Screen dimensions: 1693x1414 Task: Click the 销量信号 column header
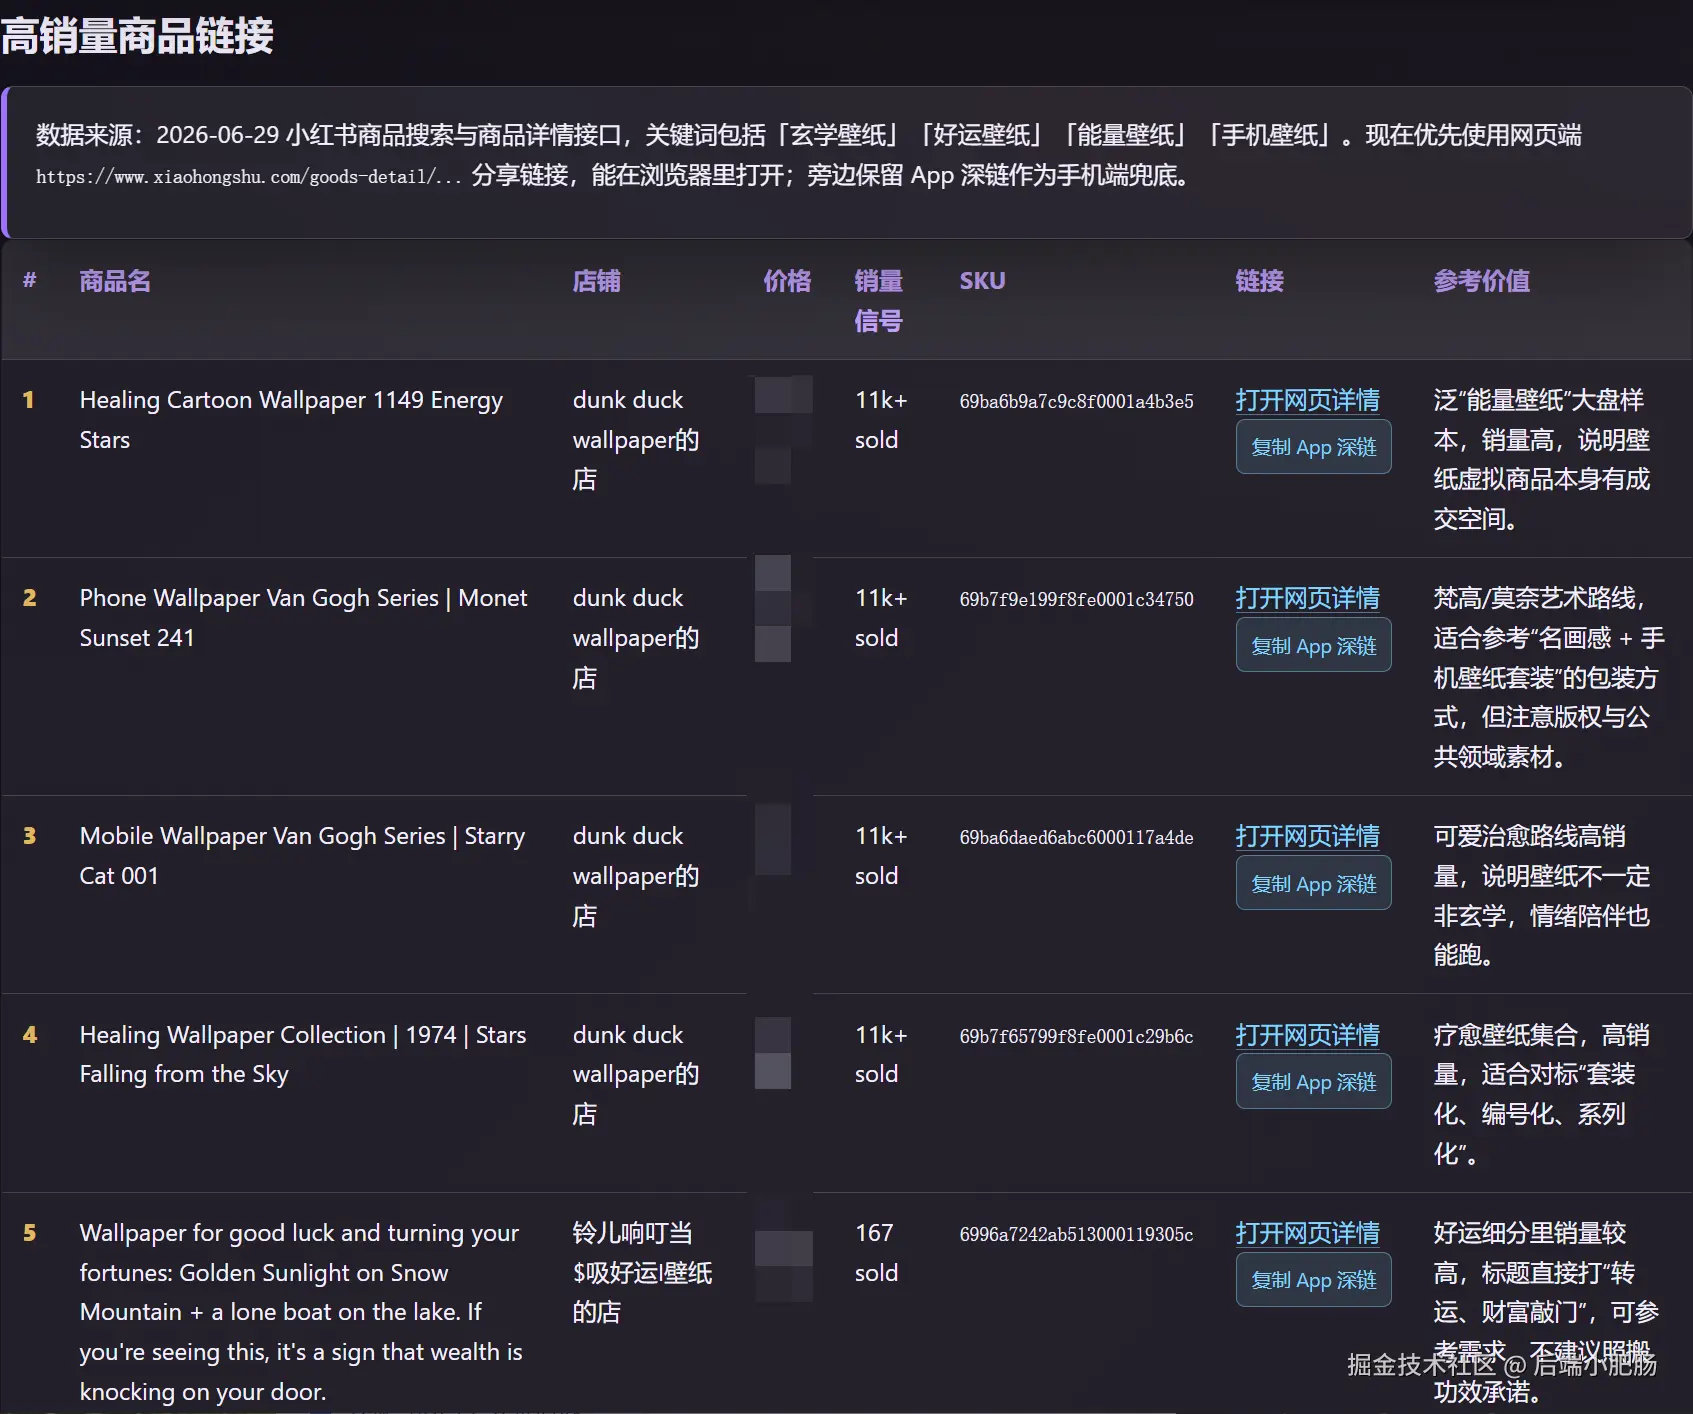[878, 301]
